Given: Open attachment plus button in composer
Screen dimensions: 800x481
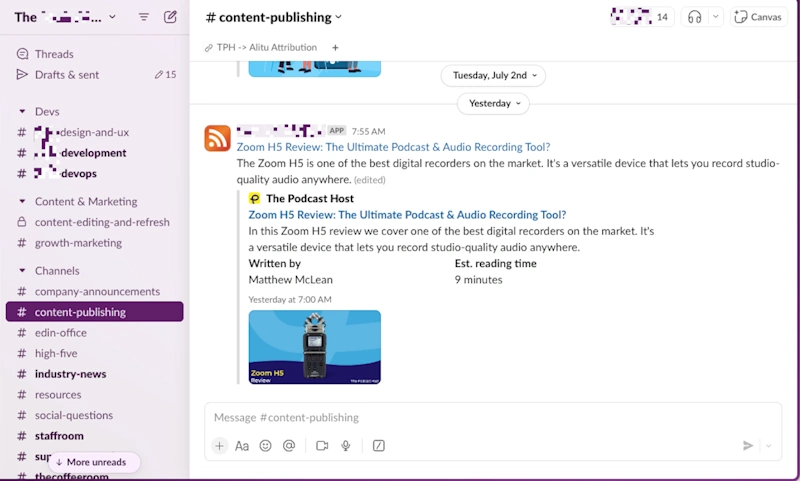Looking at the screenshot, I should (x=219, y=446).
